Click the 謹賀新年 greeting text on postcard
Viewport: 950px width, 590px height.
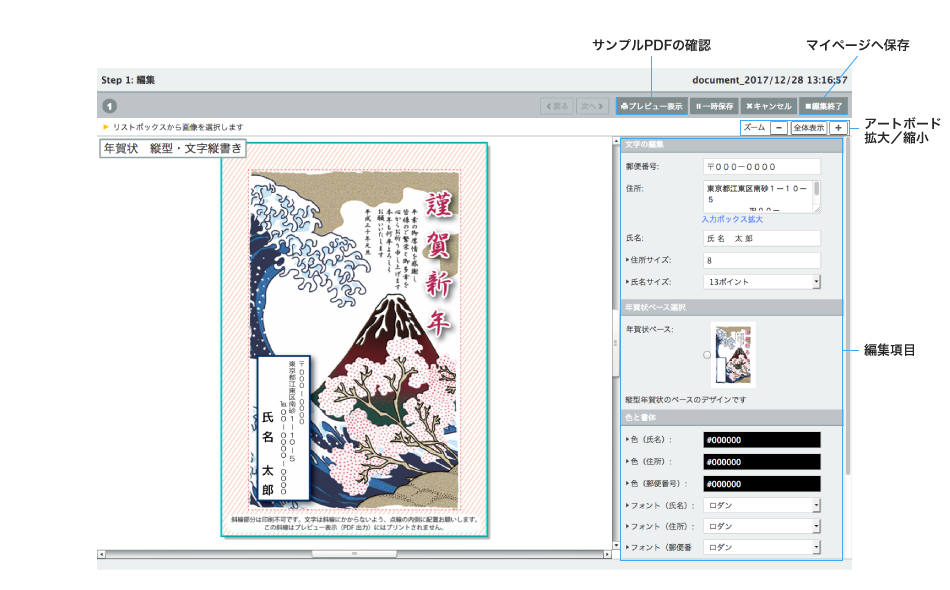439,264
